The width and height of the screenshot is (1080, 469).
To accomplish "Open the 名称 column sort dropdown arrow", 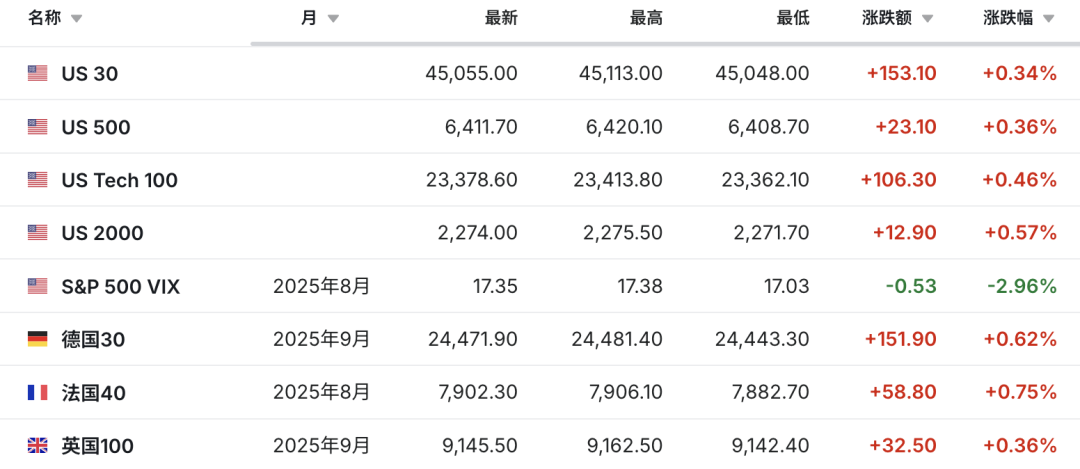I will [77, 19].
